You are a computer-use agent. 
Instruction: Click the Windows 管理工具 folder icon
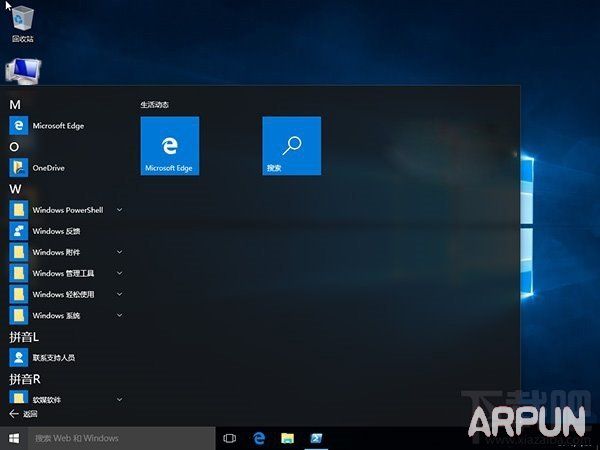[x=19, y=273]
